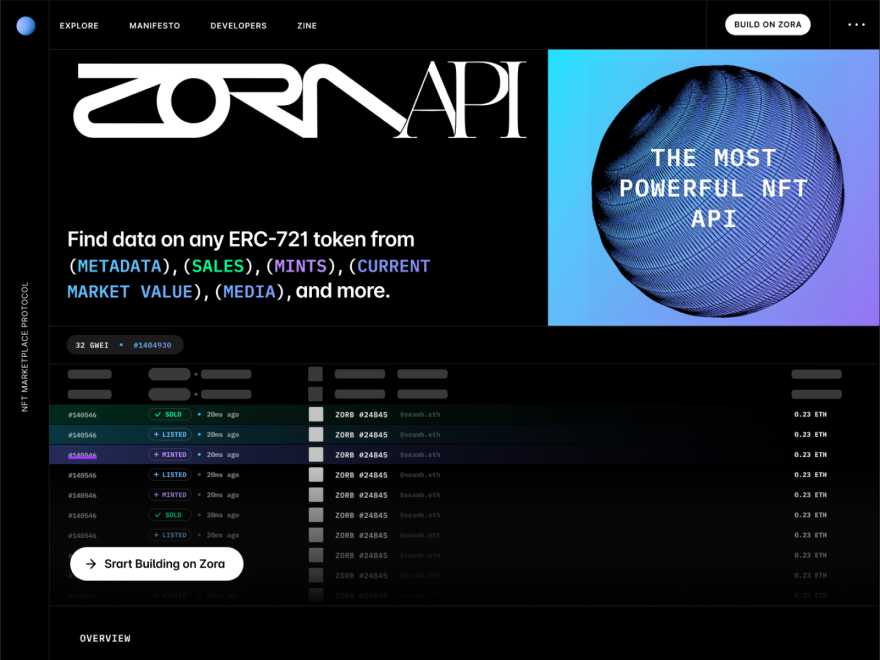Click the vertical NFT Marketplace Protocol label
This screenshot has width=880, height=660.
tap(25, 347)
